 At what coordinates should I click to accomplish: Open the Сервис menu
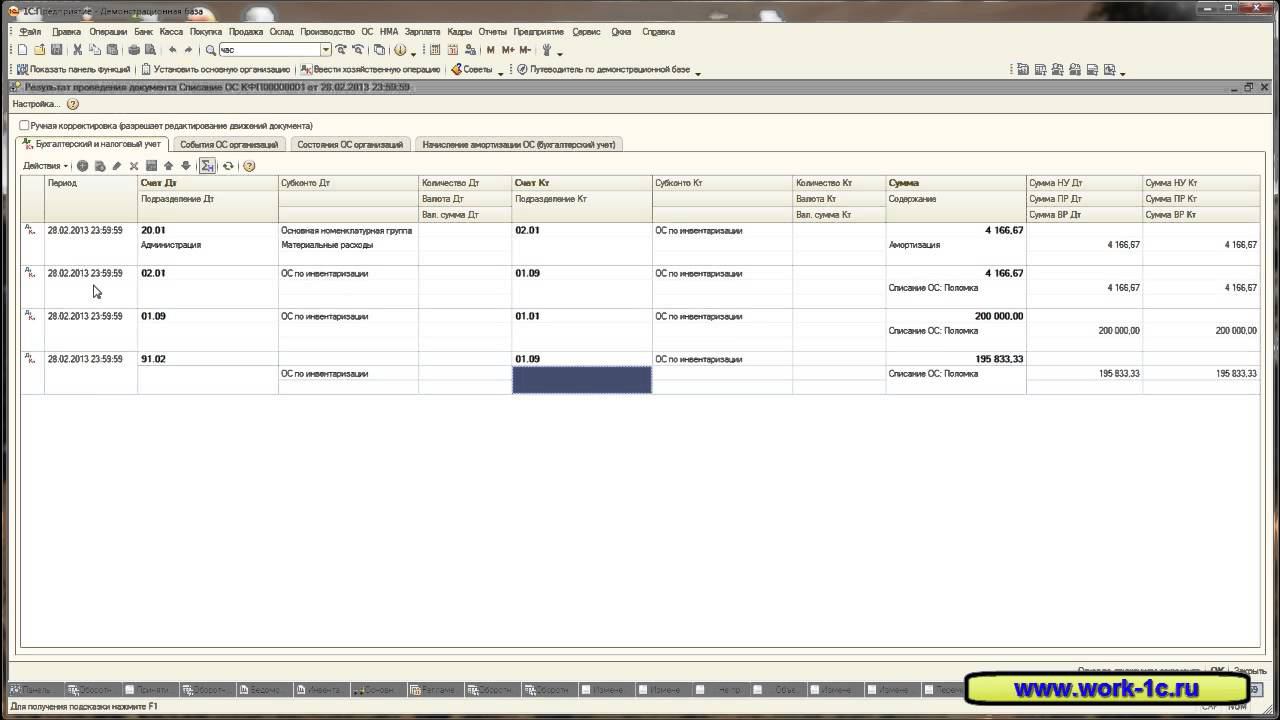tap(586, 32)
